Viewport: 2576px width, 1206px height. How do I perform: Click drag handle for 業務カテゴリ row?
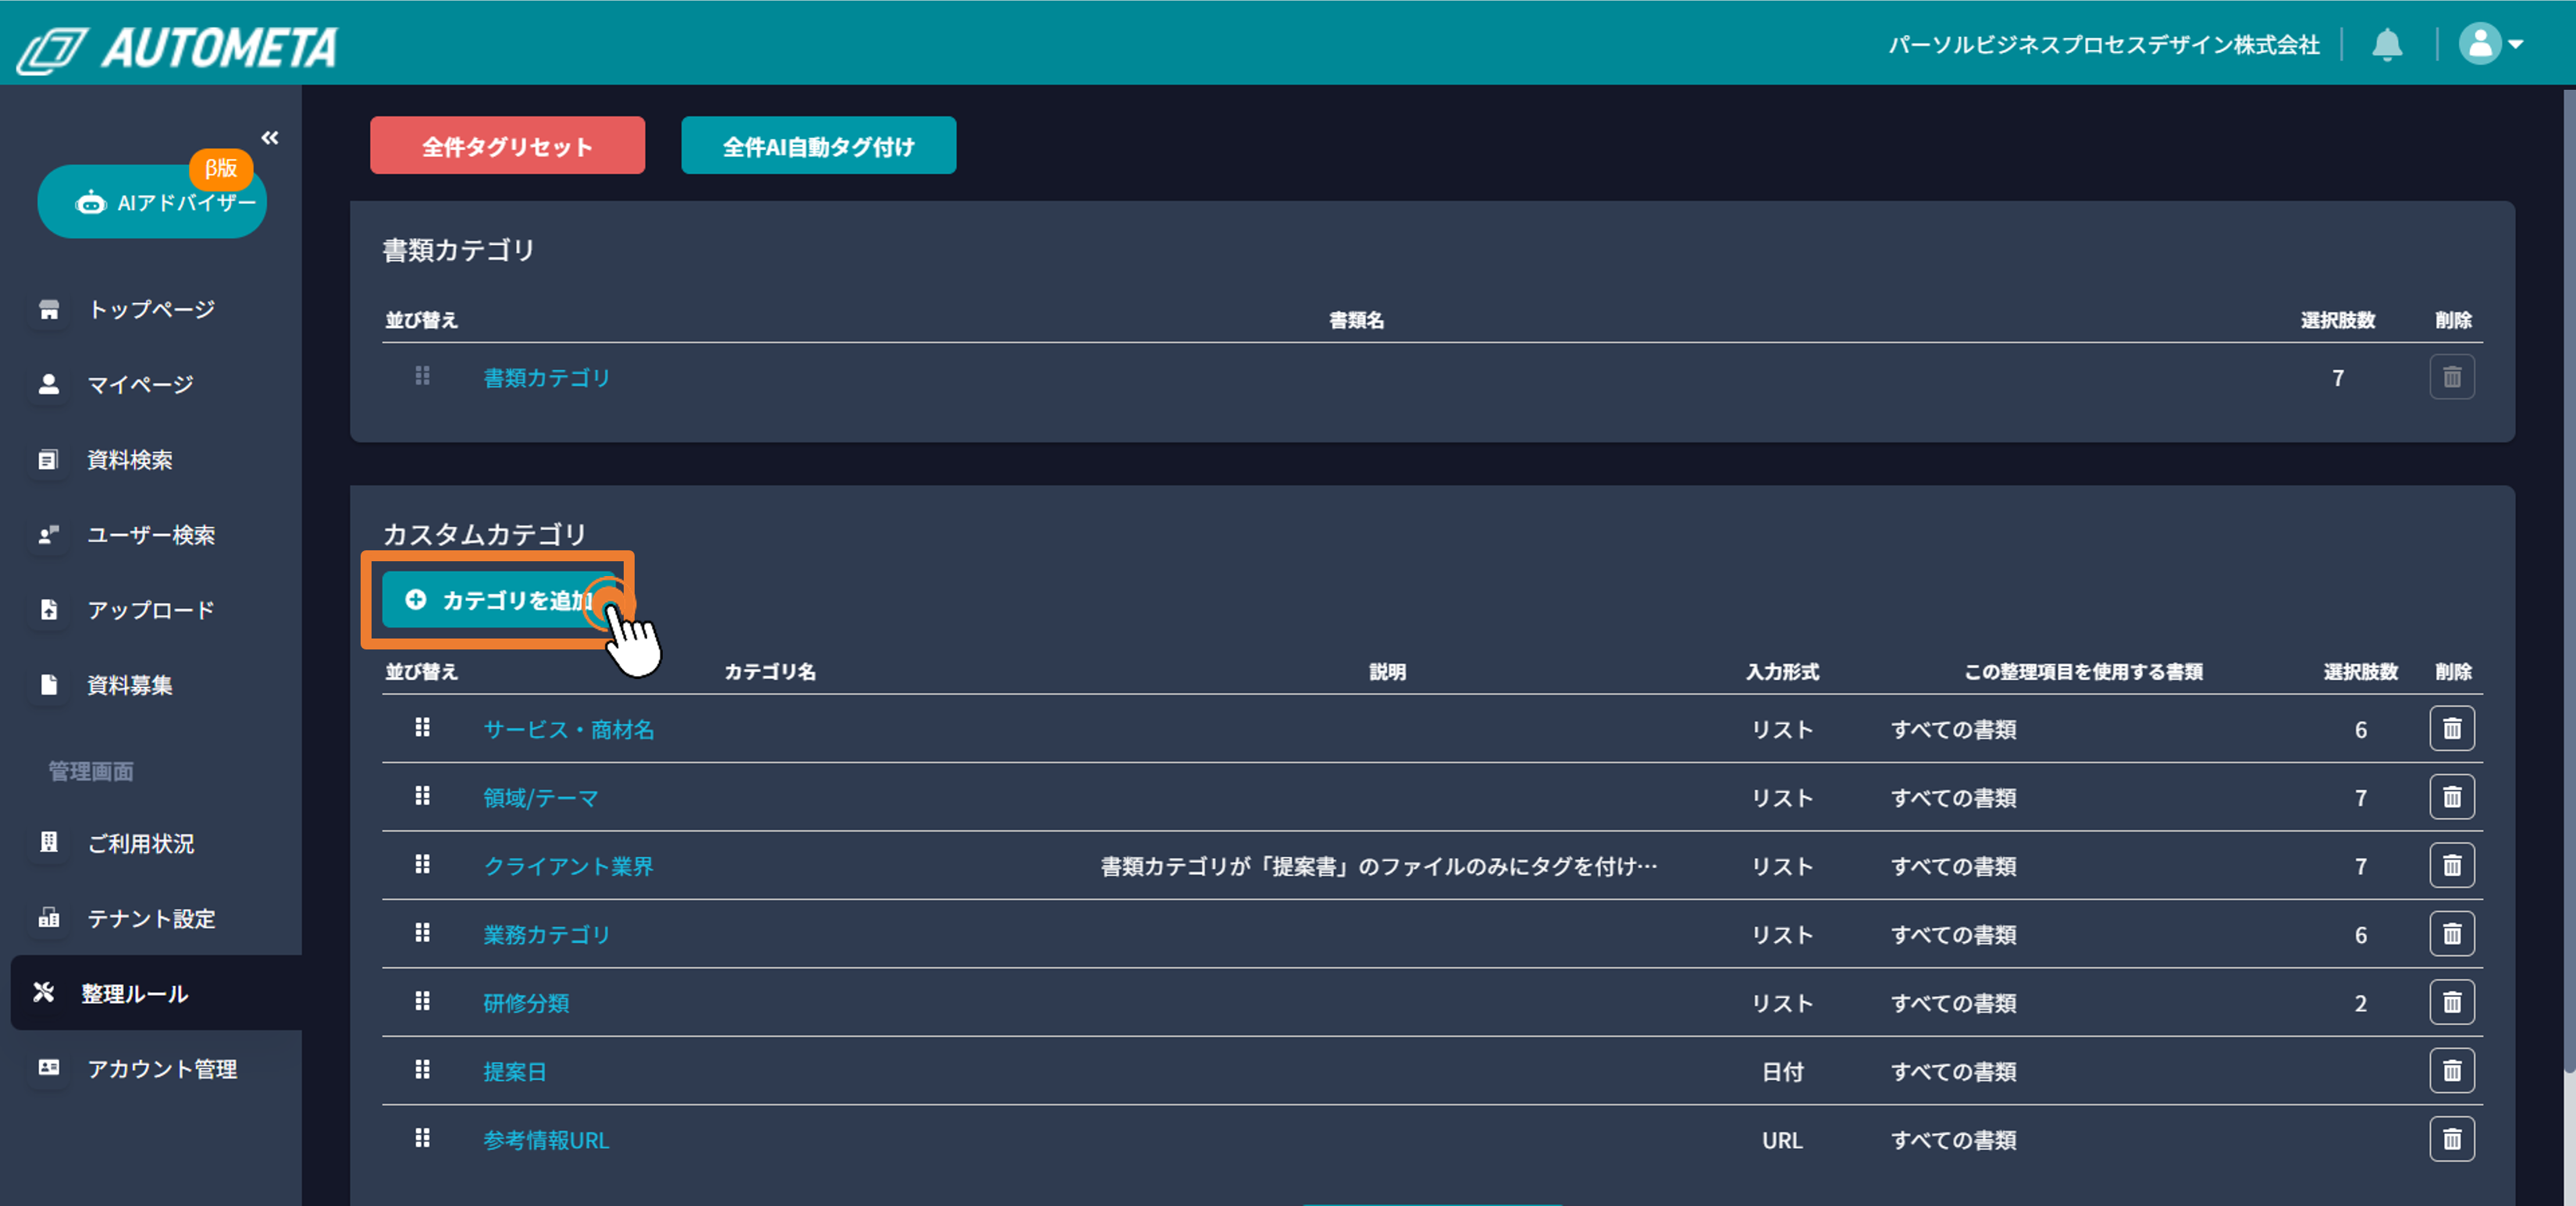(x=422, y=932)
